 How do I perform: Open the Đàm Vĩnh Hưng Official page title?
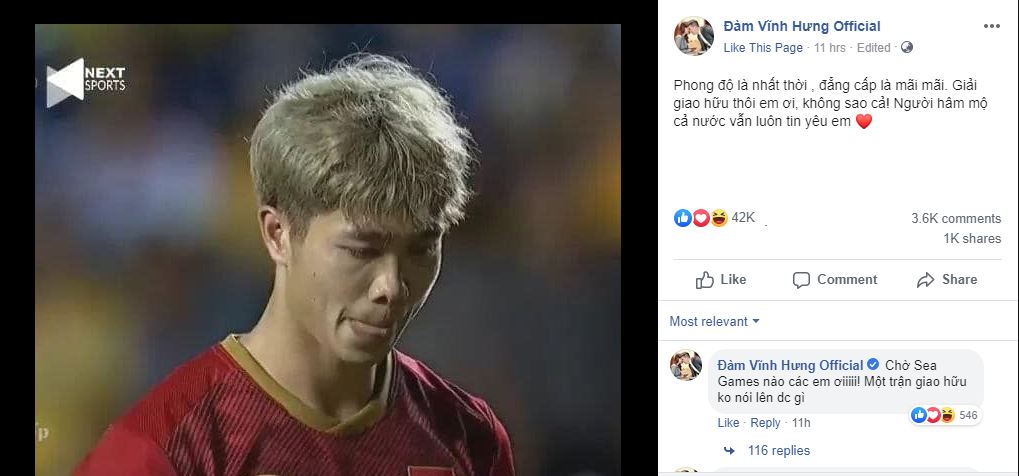(x=802, y=26)
